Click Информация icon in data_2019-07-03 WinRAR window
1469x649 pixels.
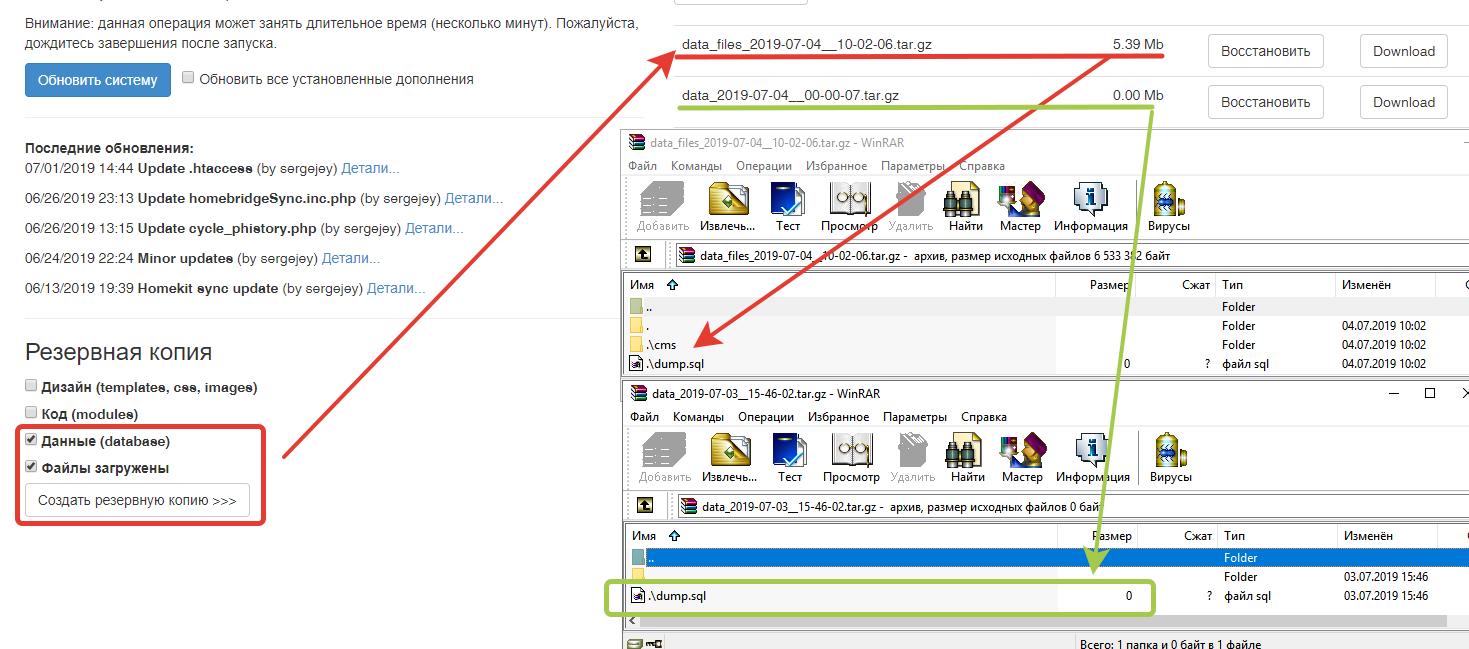(x=1093, y=458)
